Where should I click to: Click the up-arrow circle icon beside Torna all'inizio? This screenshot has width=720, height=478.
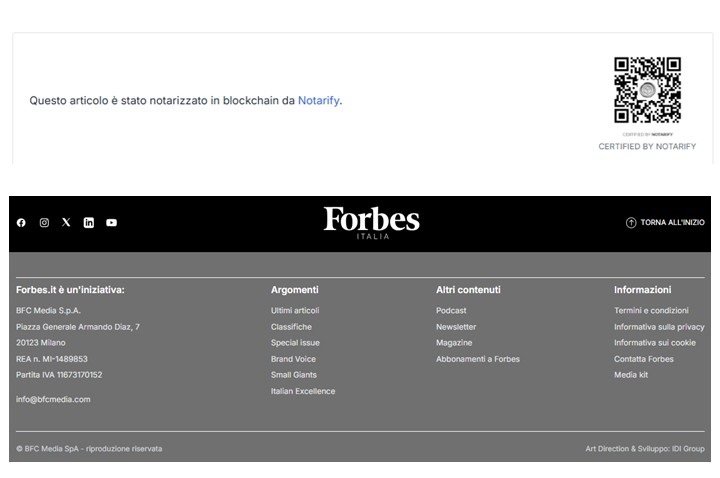(631, 223)
